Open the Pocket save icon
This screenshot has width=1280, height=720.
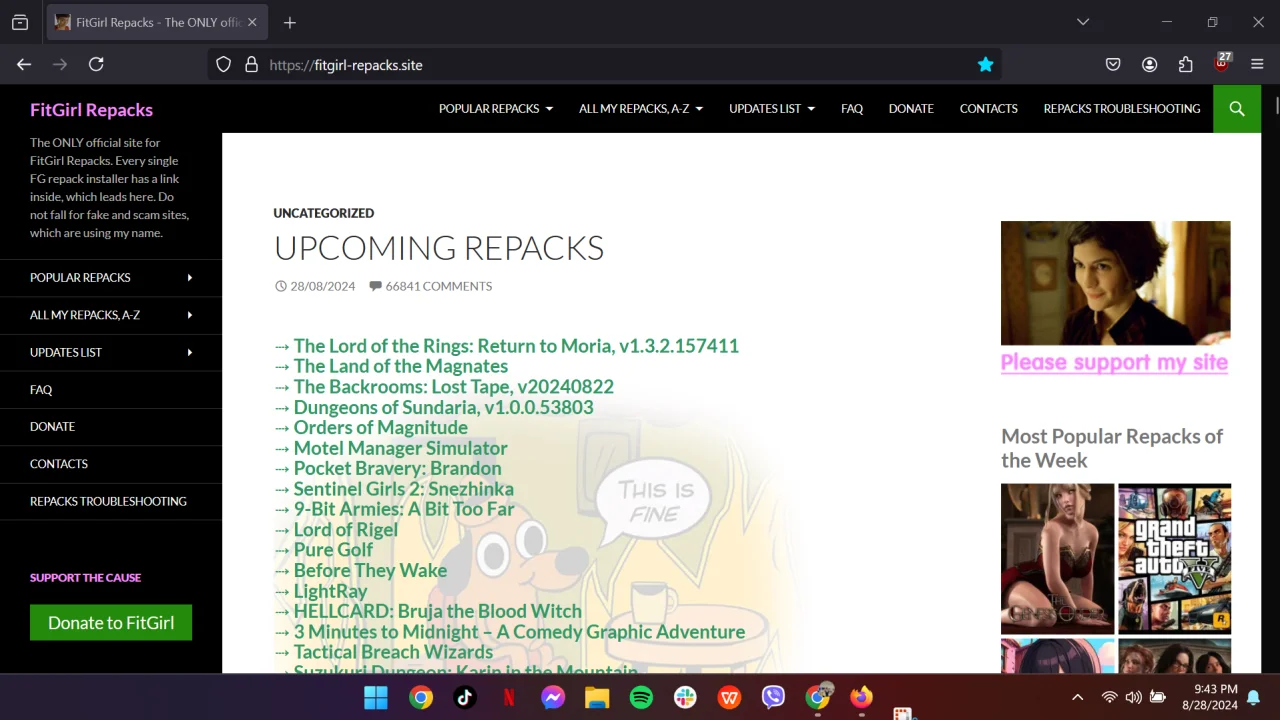pyautogui.click(x=1113, y=64)
